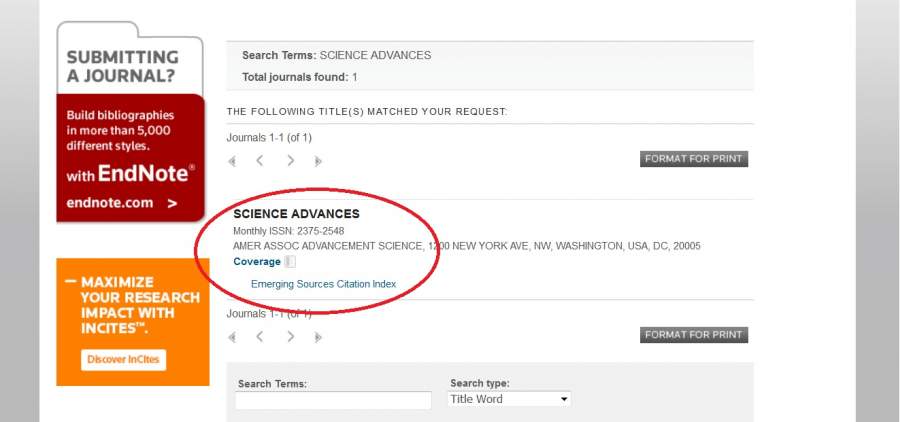Click top previous page arrow
Screen dimensions: 900x422
[x=260, y=161]
